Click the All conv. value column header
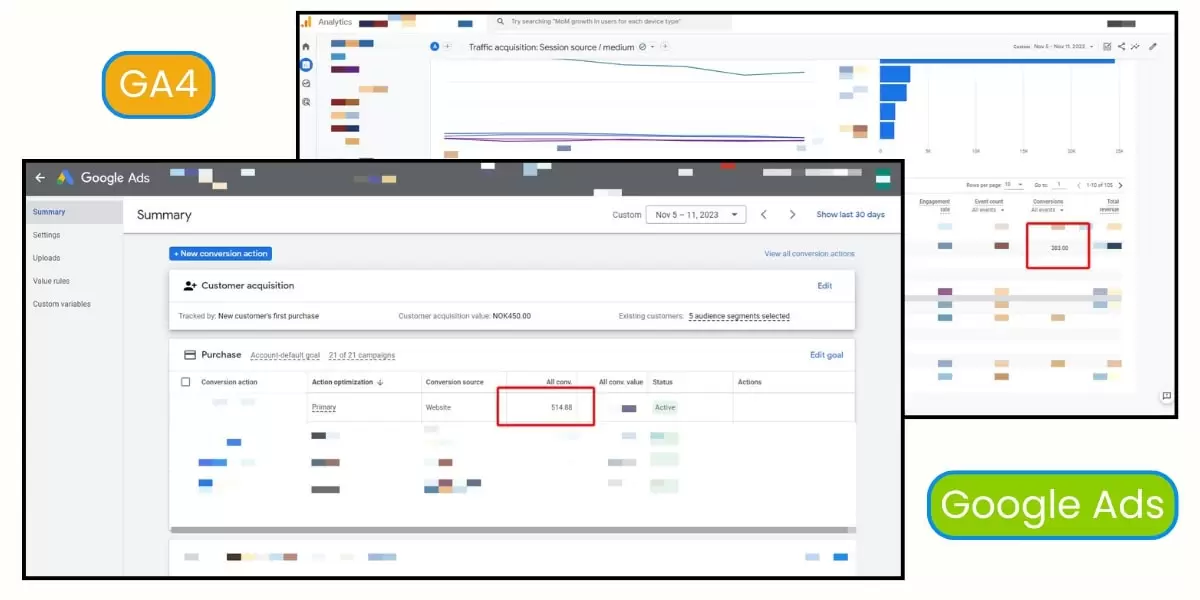Image resolution: width=1200 pixels, height=600 pixels. point(621,382)
